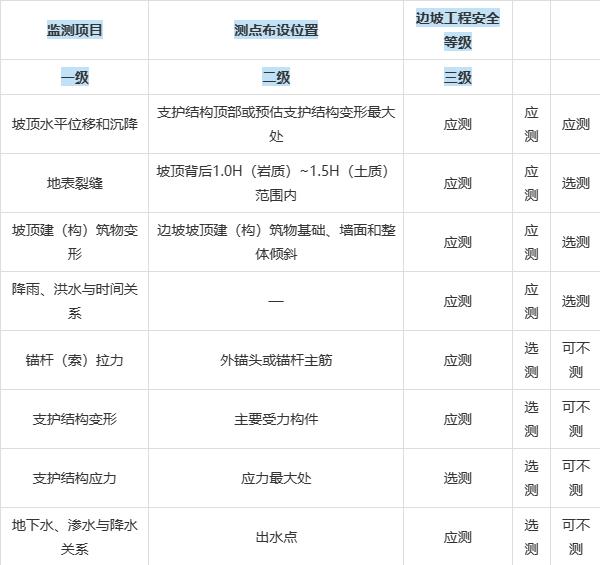Select the 三级 header cell
Viewport: 600px width, 565px height.
click(x=458, y=77)
